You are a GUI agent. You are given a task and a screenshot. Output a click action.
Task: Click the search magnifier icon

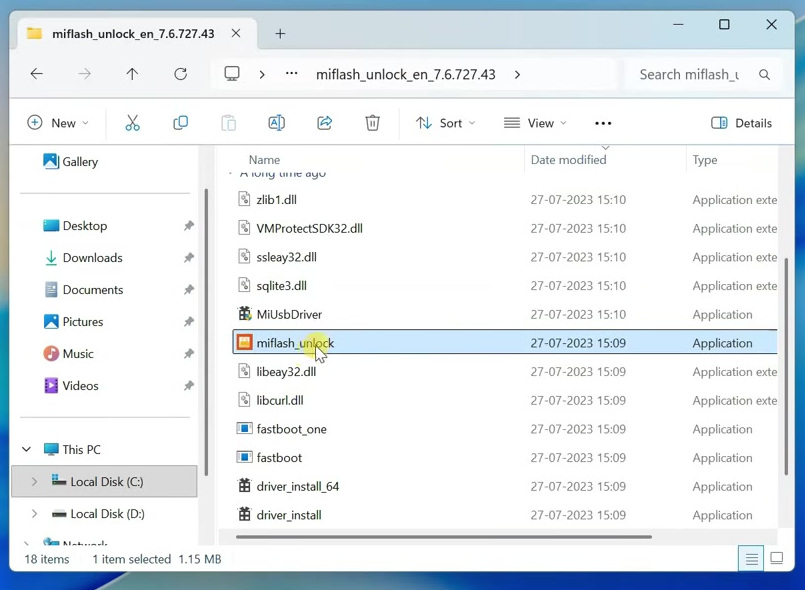[x=764, y=75]
